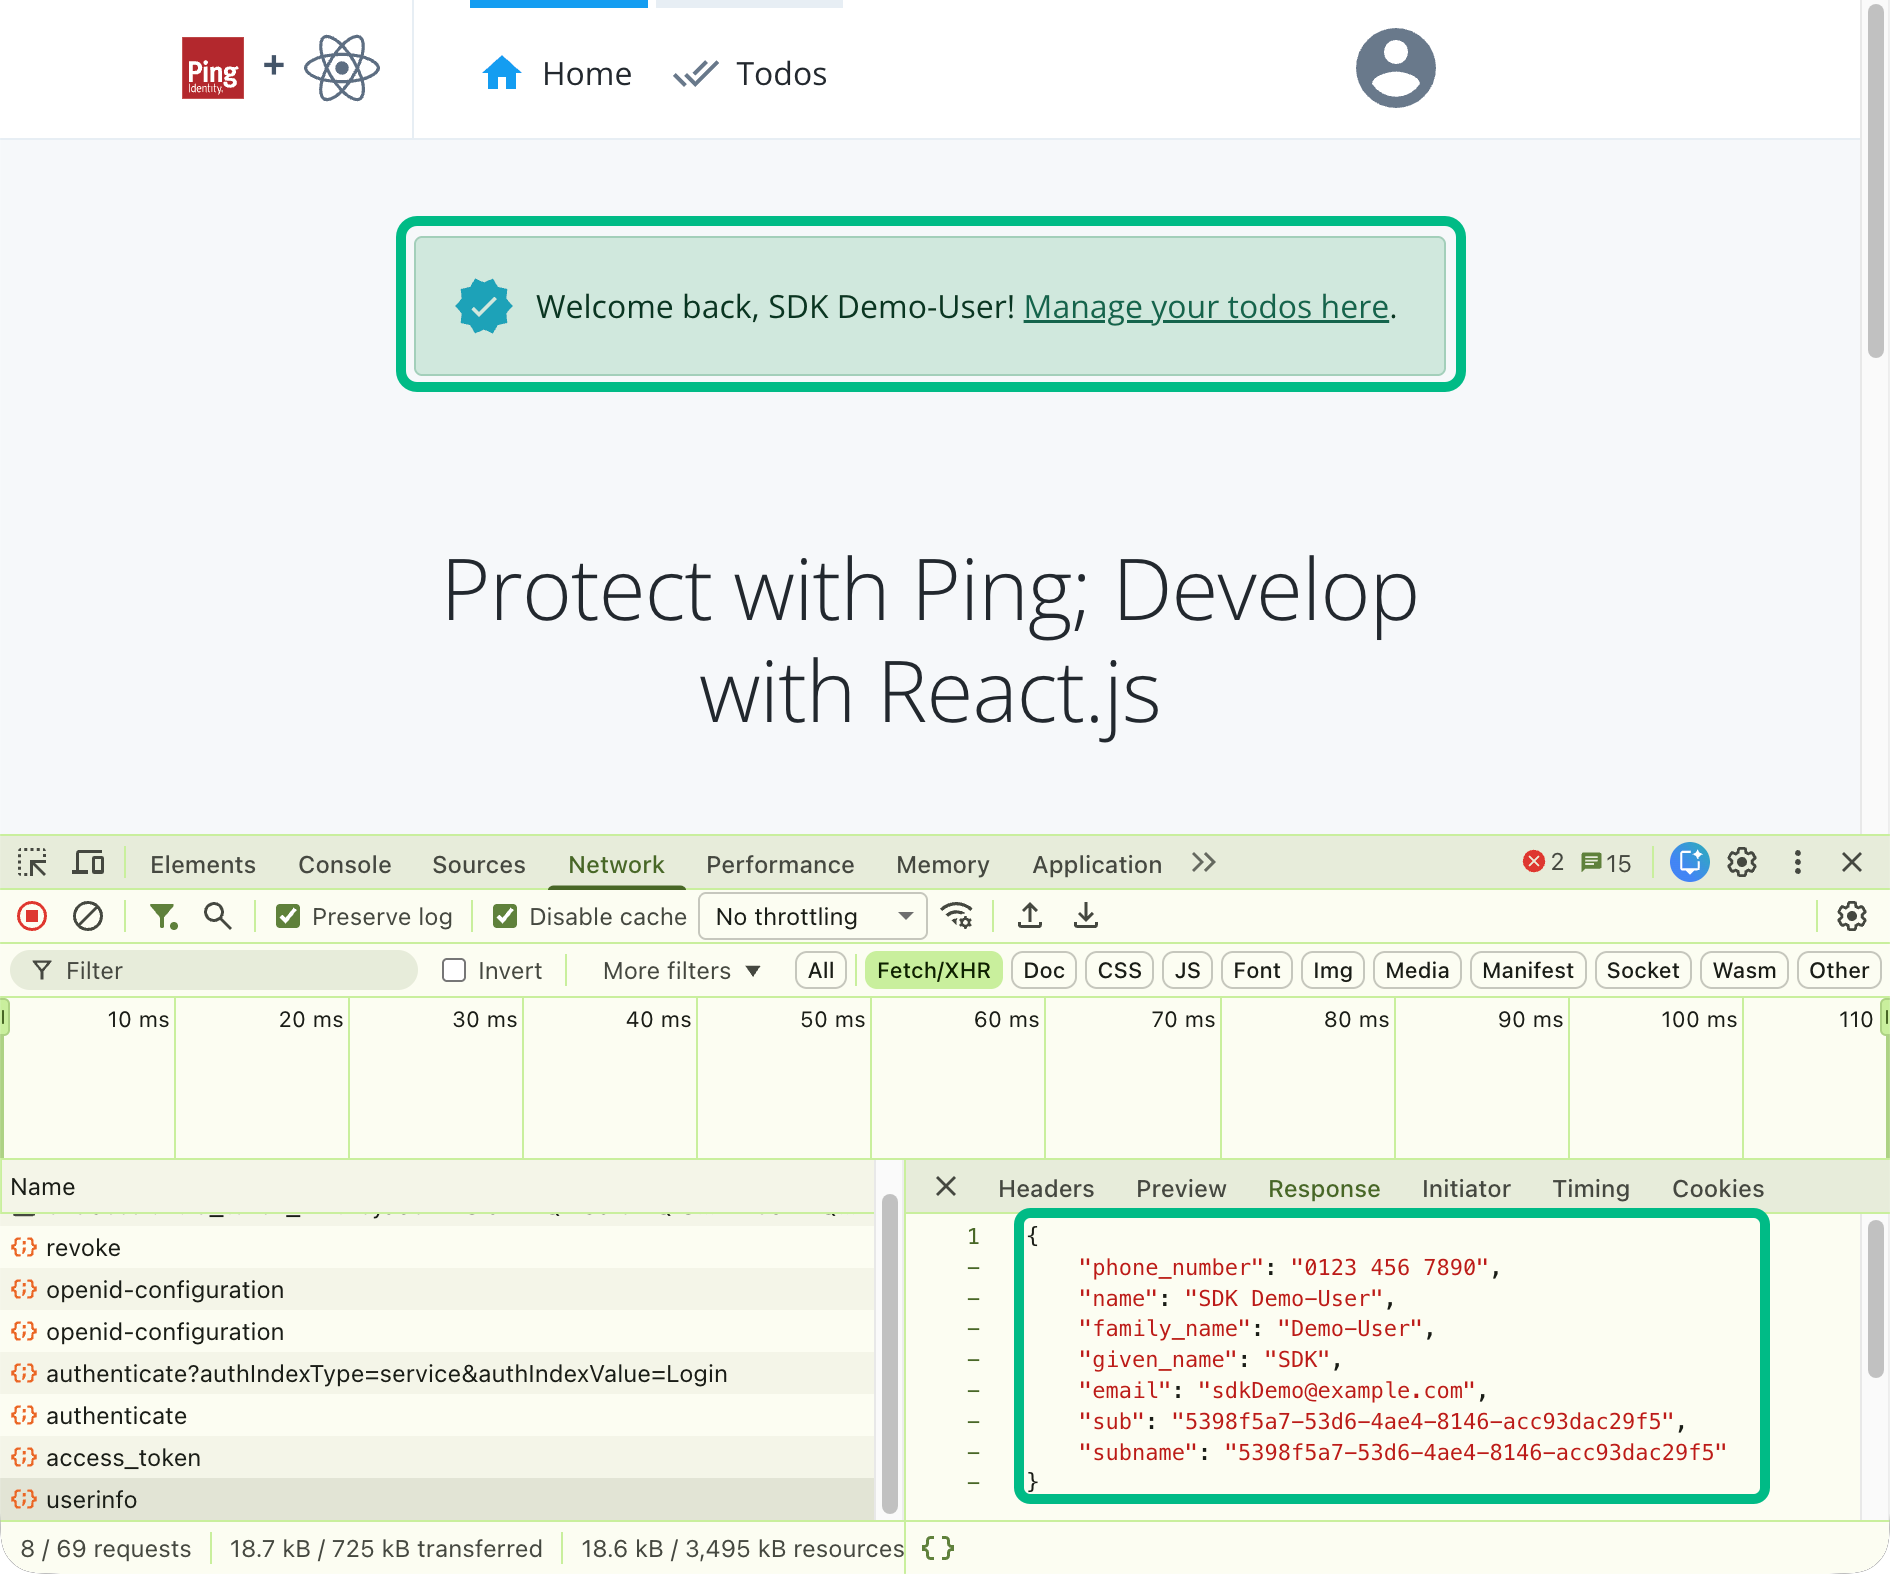The image size is (1890, 1574).
Task: Select the Fetch/XHR filter chip
Action: (932, 969)
